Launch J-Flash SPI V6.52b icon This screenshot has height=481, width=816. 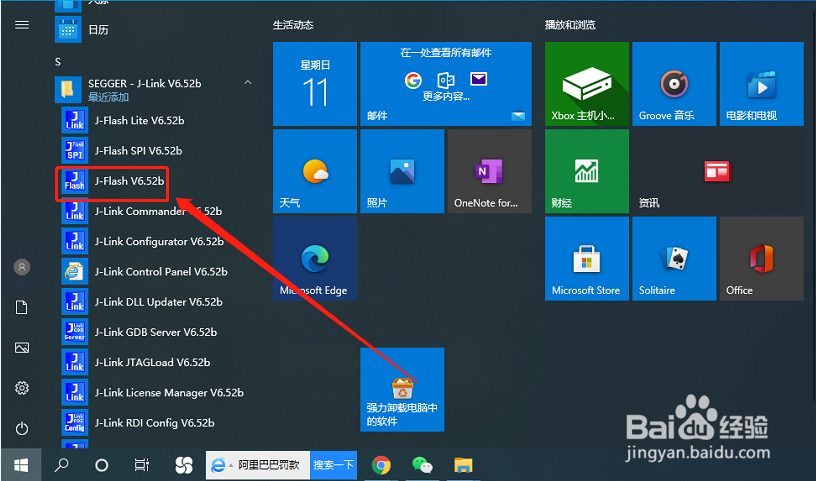pos(74,150)
